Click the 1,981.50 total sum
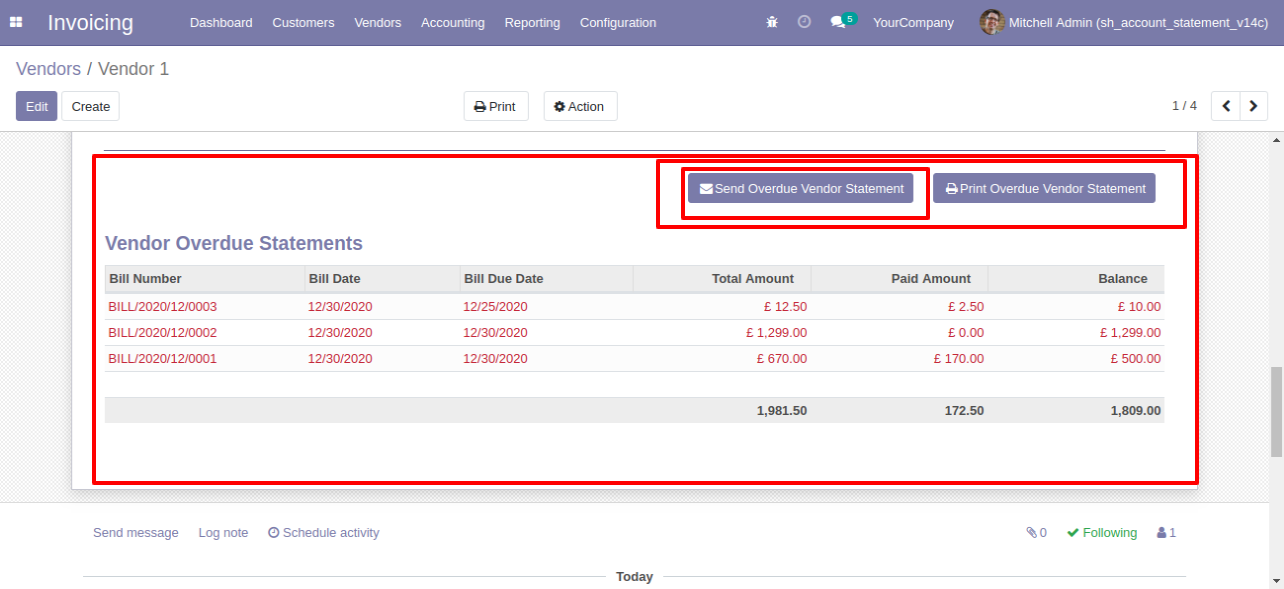This screenshot has width=1284, height=589. tap(782, 410)
